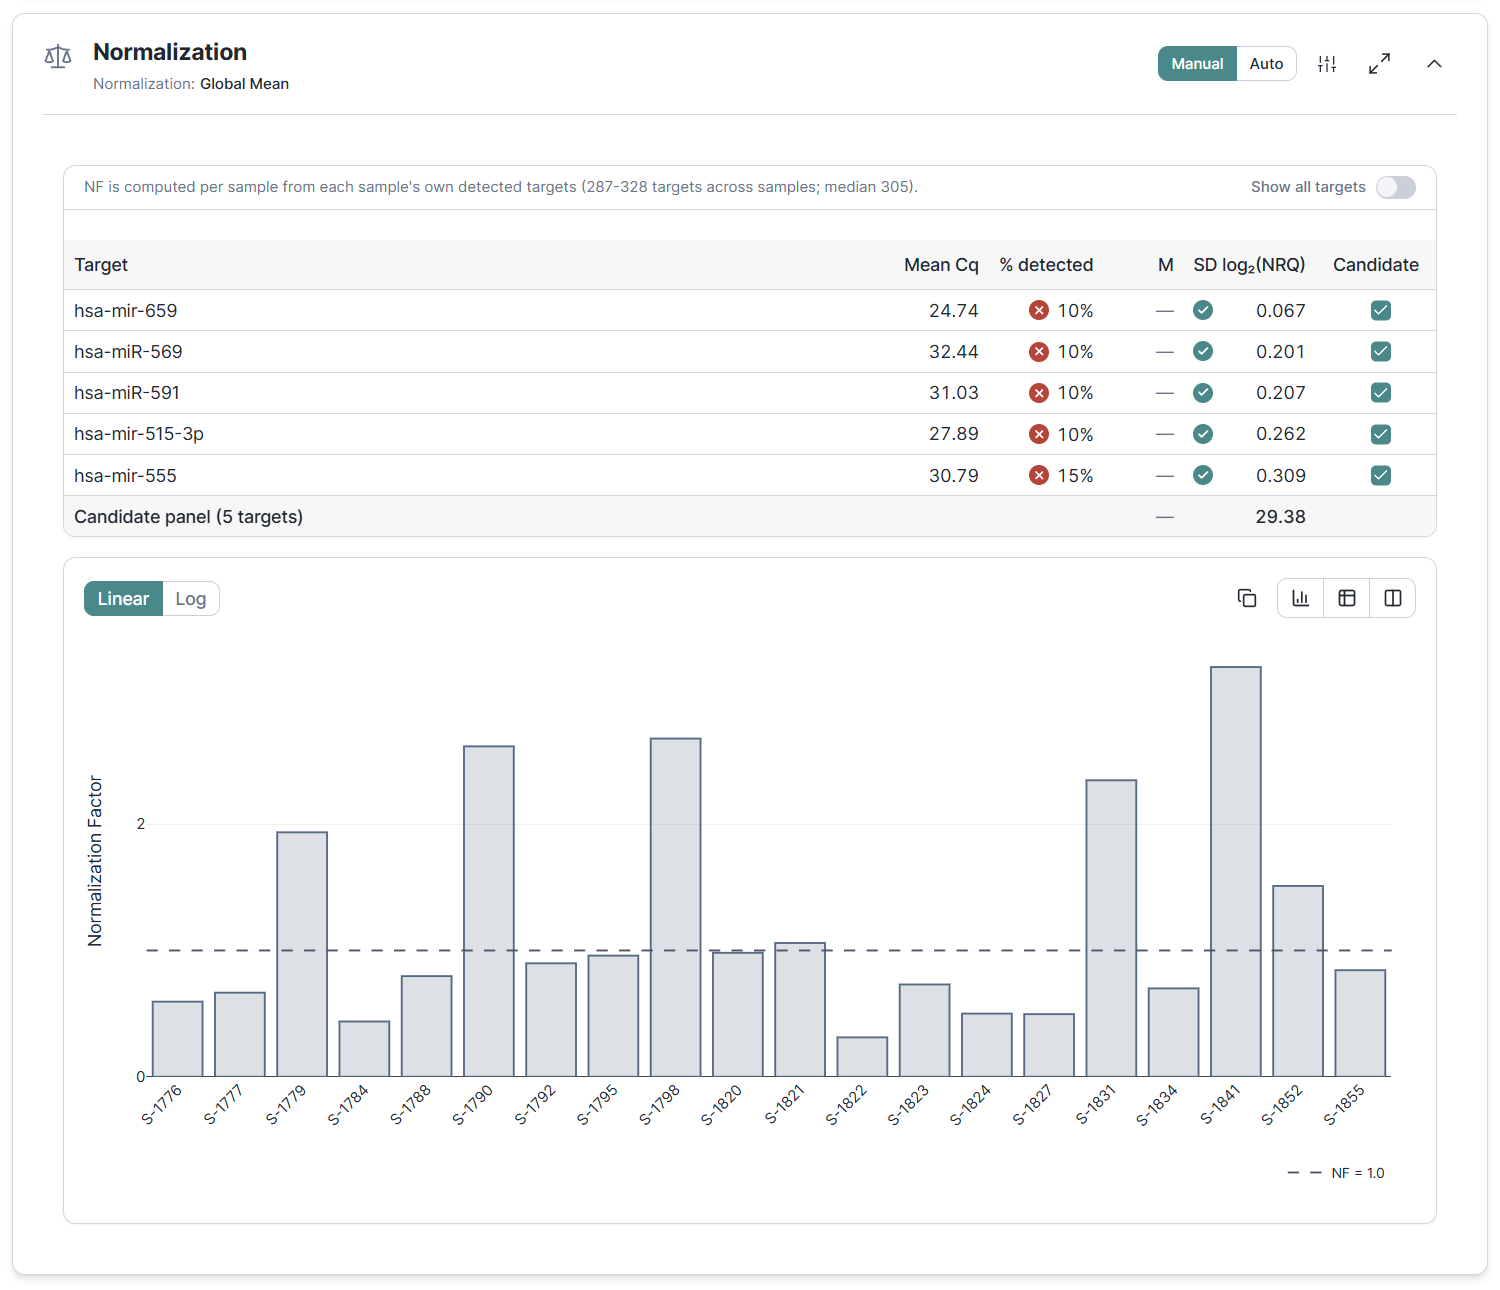The height and width of the screenshot is (1290, 1500).
Task: Click SD value 0.067
Action: 1281,311
